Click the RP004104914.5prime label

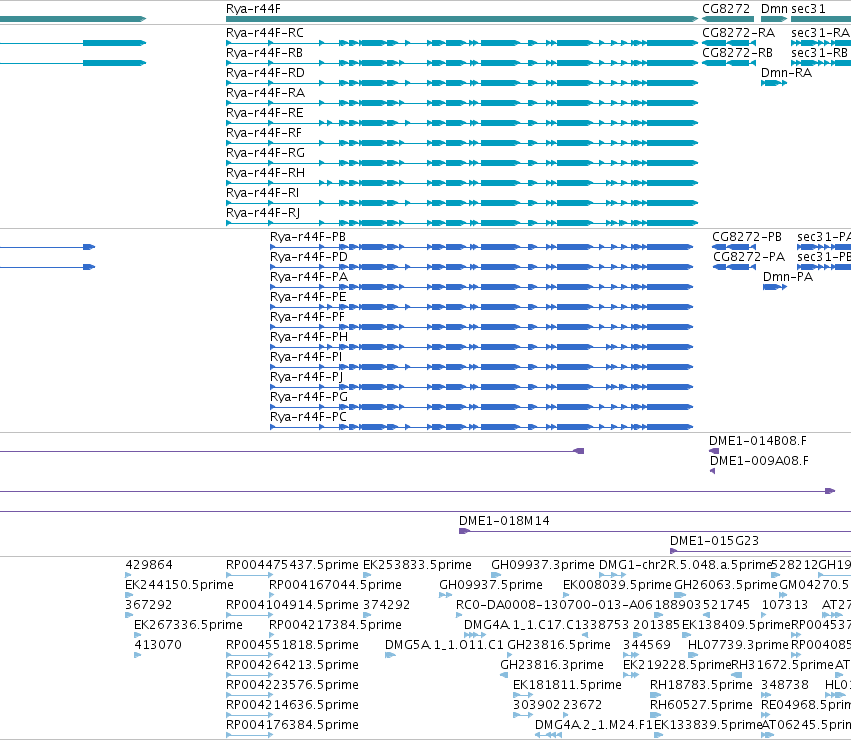[x=293, y=605]
